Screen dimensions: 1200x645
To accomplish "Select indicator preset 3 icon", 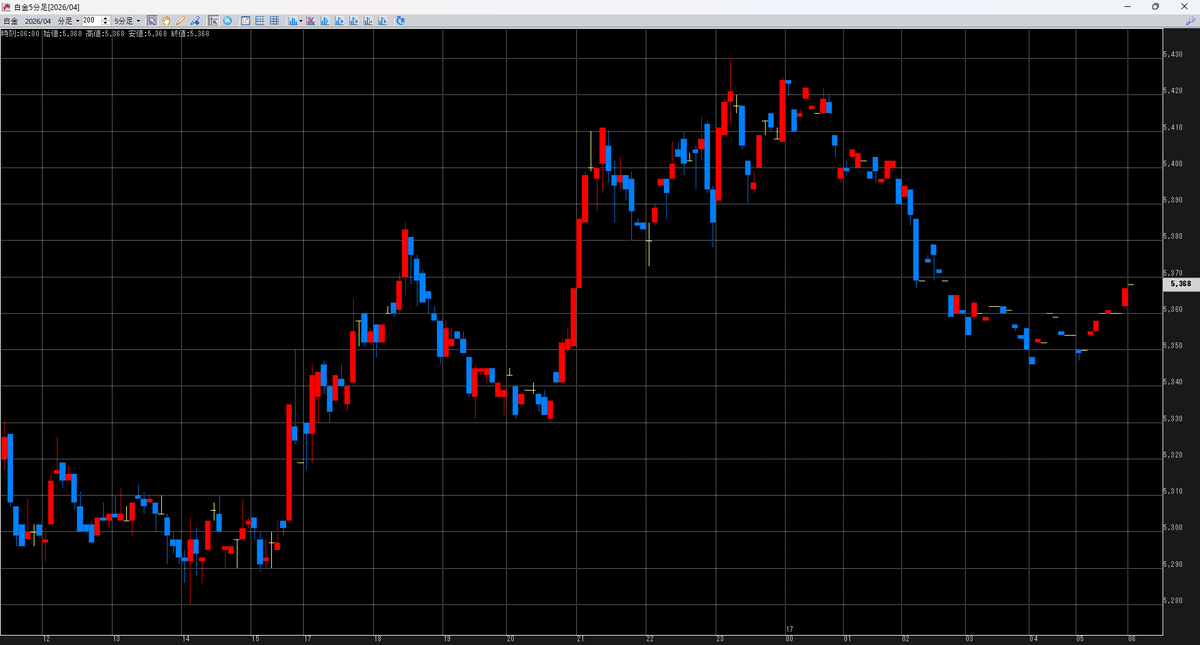I will (353, 20).
